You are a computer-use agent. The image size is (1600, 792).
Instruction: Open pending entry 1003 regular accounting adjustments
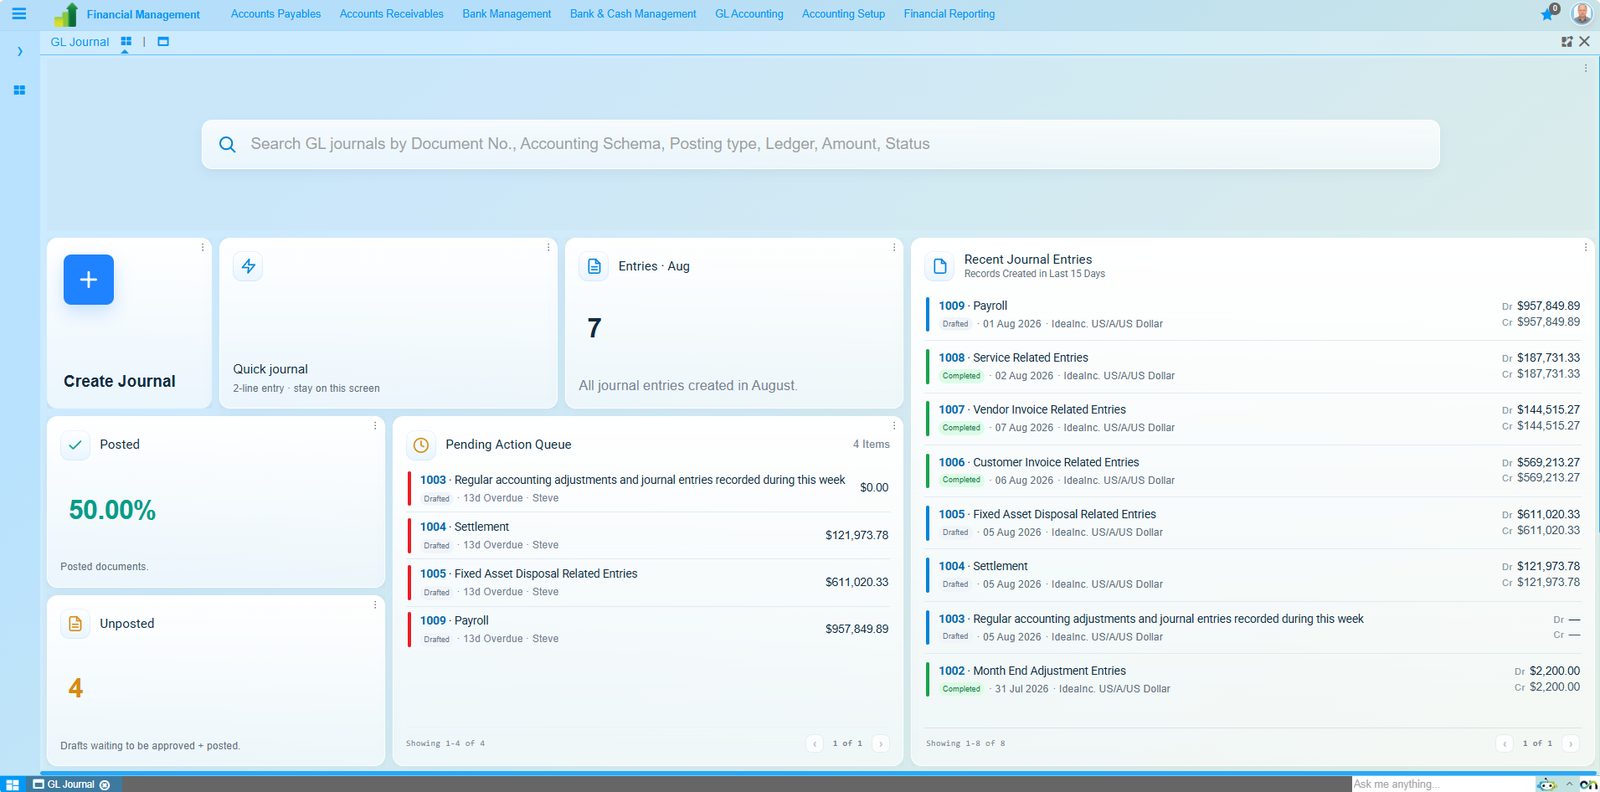point(649,488)
